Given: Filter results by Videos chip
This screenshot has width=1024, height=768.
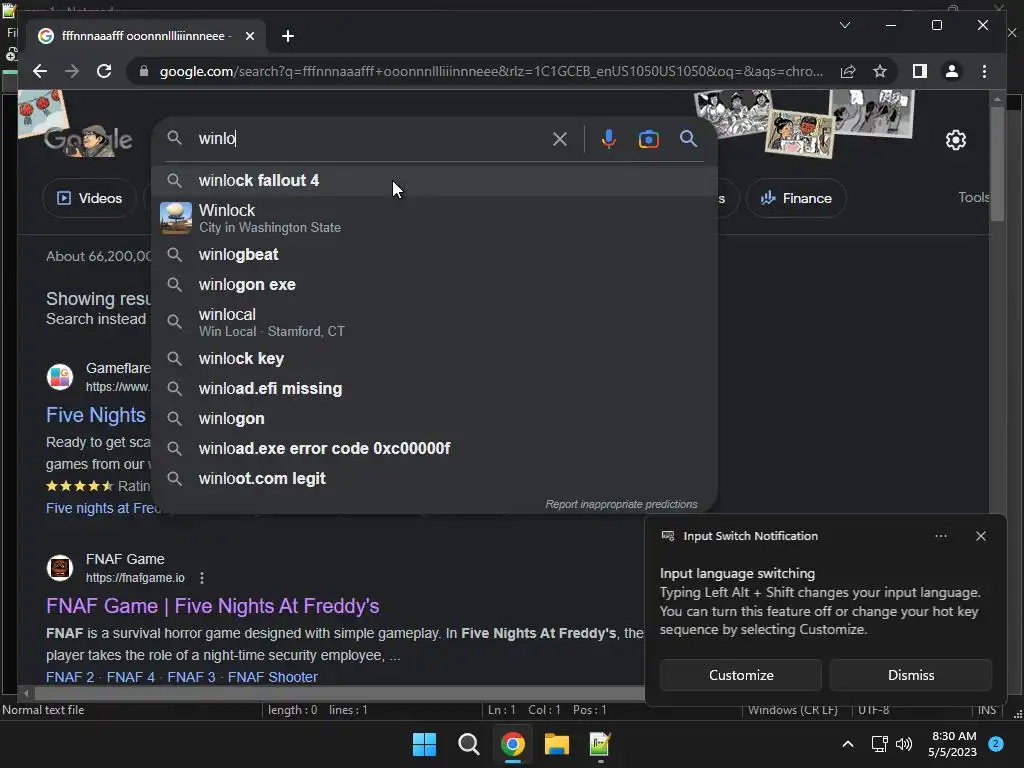Looking at the screenshot, I should 89,198.
